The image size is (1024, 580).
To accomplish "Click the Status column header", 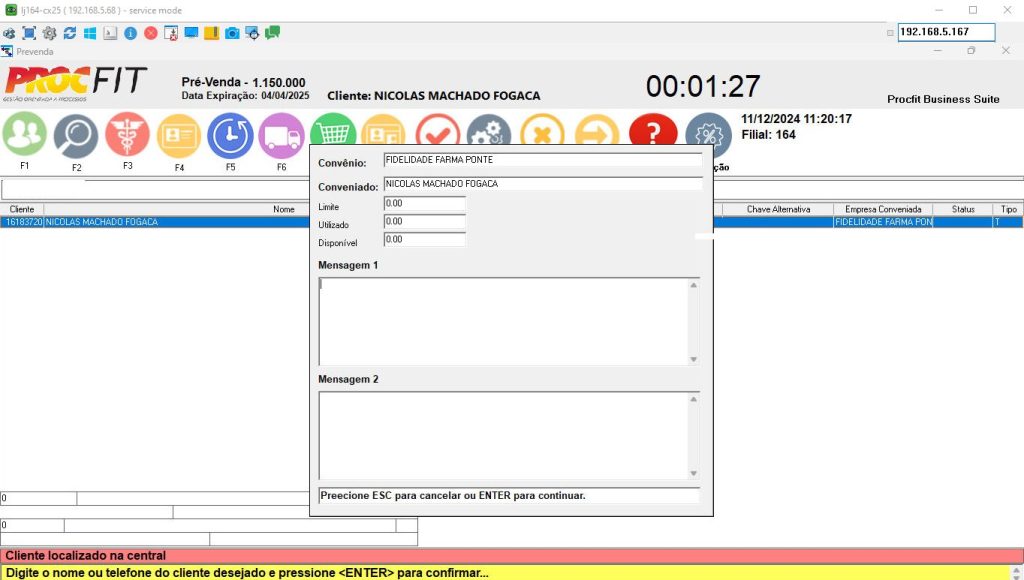I will point(963,209).
